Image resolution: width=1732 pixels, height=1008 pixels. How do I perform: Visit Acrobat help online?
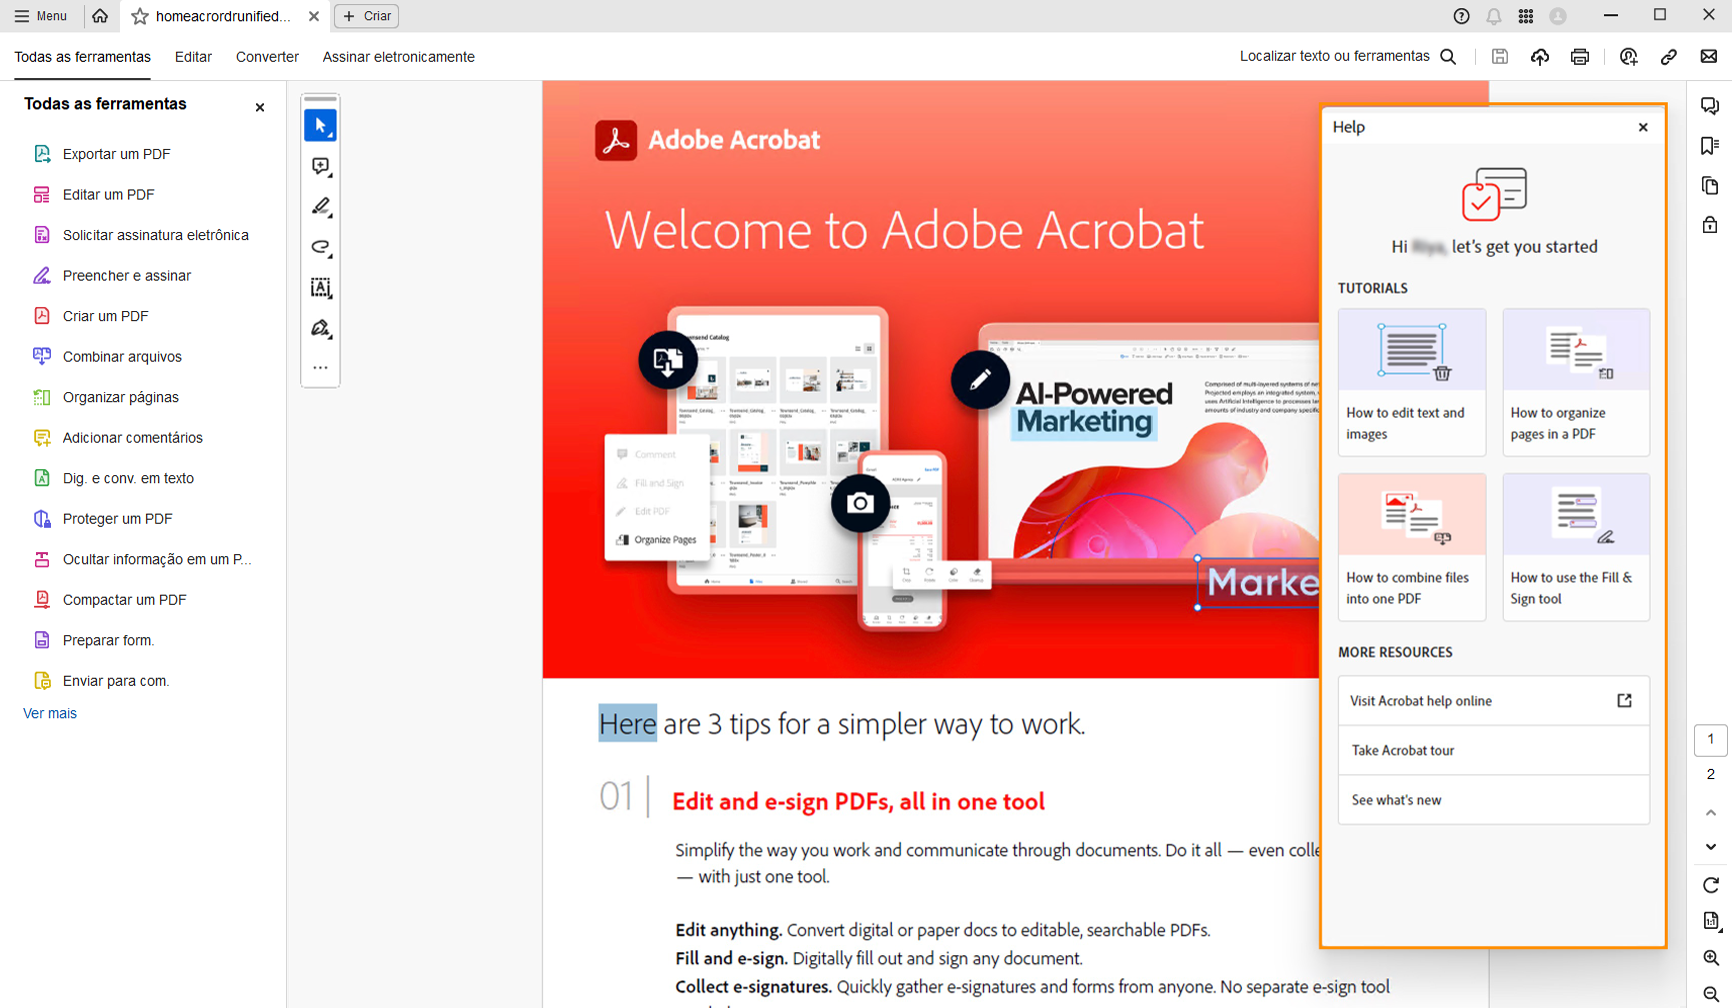(1493, 700)
